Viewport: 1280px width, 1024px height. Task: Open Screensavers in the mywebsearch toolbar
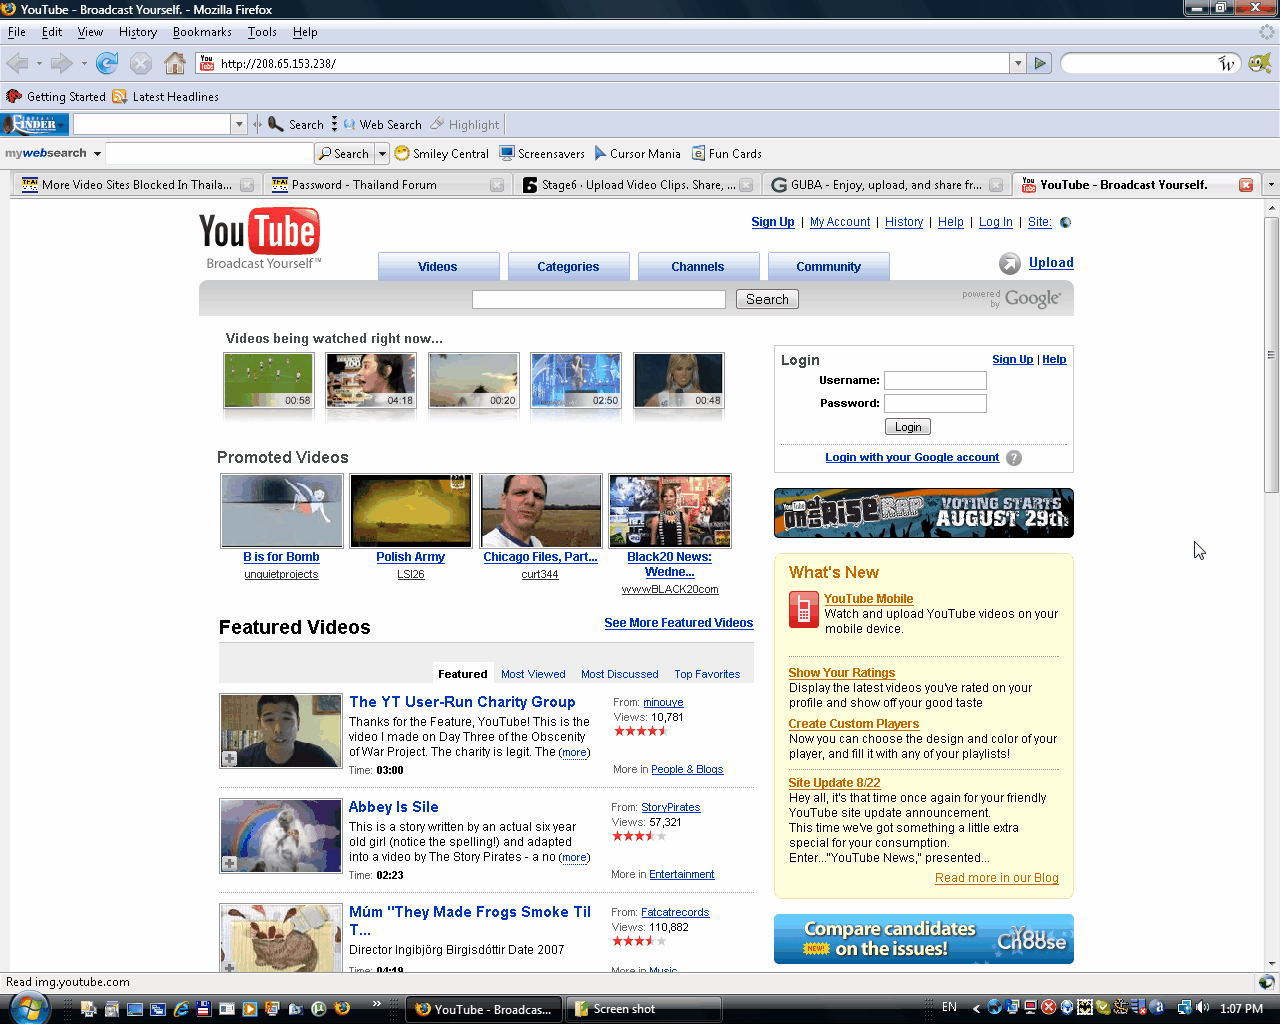[x=542, y=153]
